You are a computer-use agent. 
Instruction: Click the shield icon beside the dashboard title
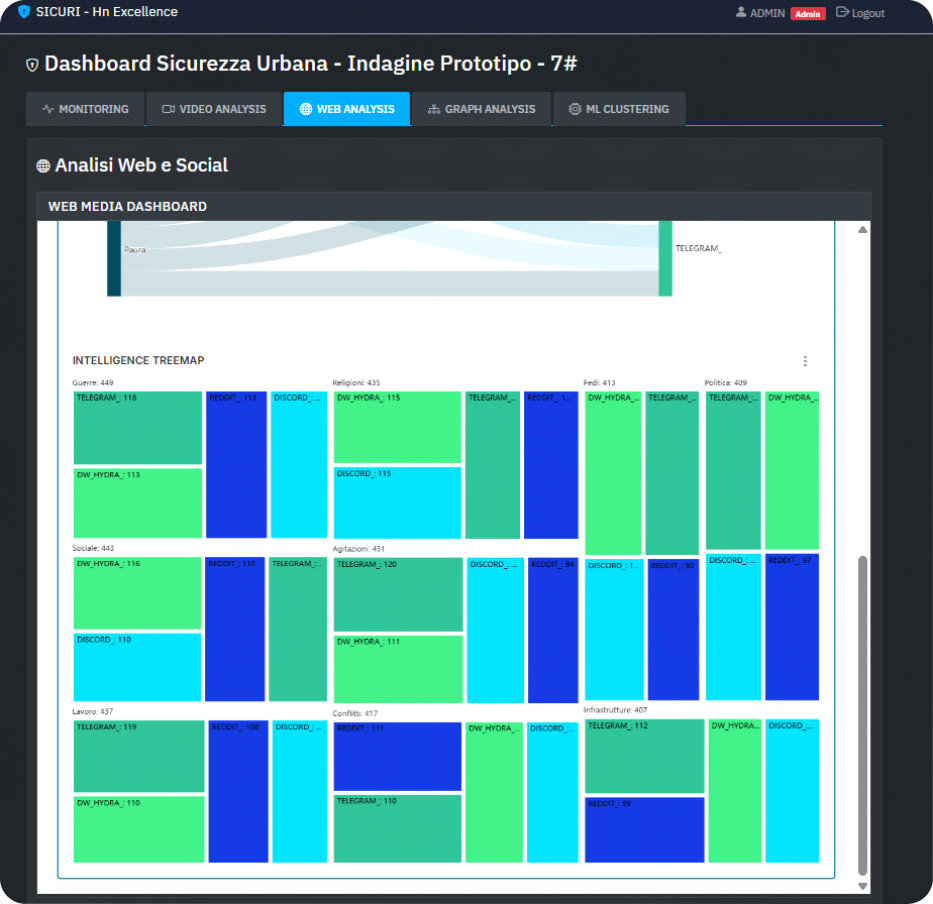coord(33,62)
